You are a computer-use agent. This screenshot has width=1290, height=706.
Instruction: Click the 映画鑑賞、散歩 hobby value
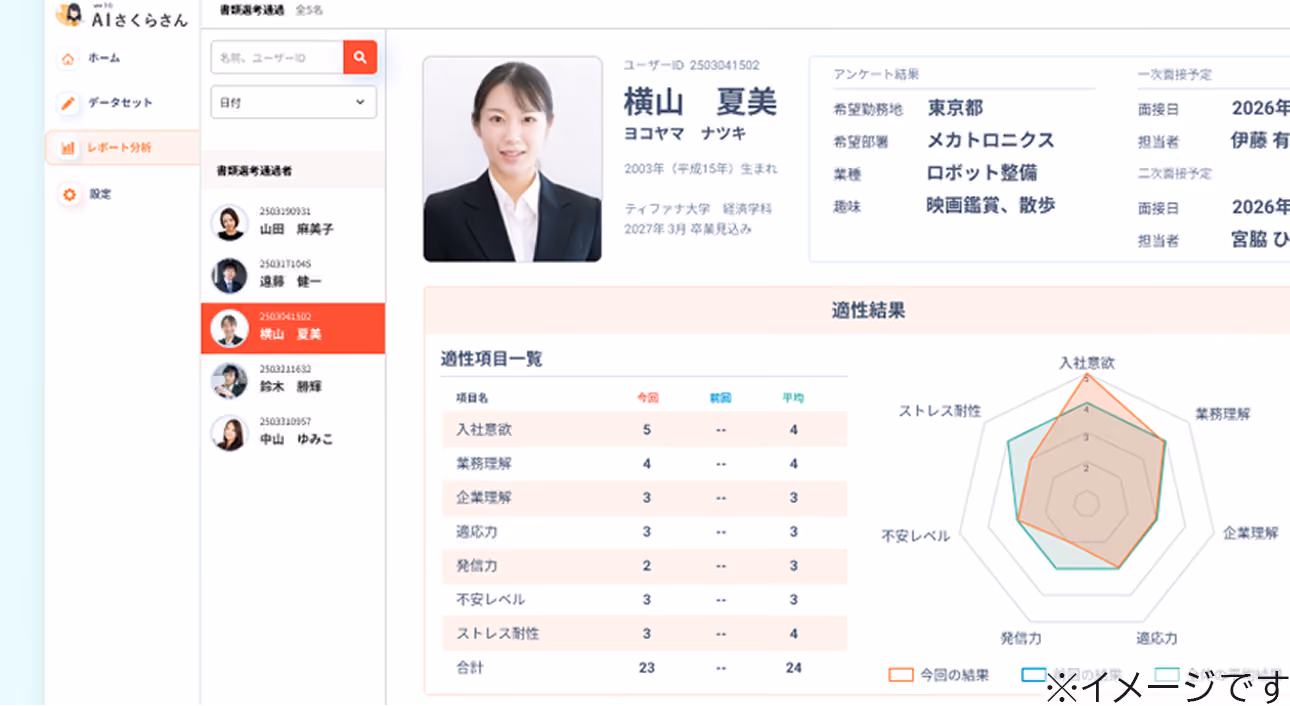pos(990,205)
